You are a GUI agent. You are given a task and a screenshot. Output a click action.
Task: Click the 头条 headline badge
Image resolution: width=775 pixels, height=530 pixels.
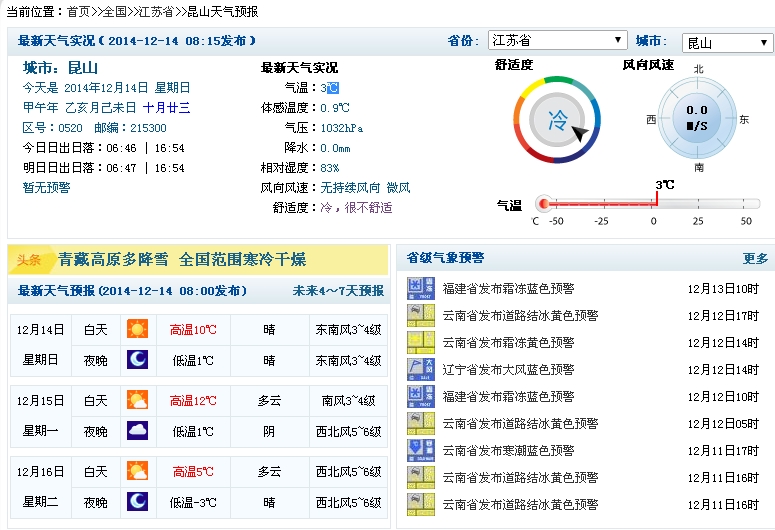[29, 260]
